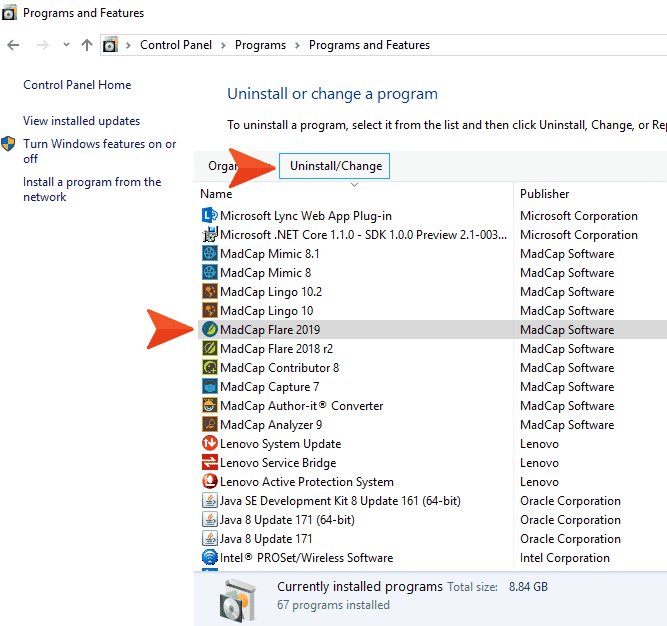The image size is (667, 626).
Task: Click the Control Panel icon in address bar
Action: [x=110, y=45]
